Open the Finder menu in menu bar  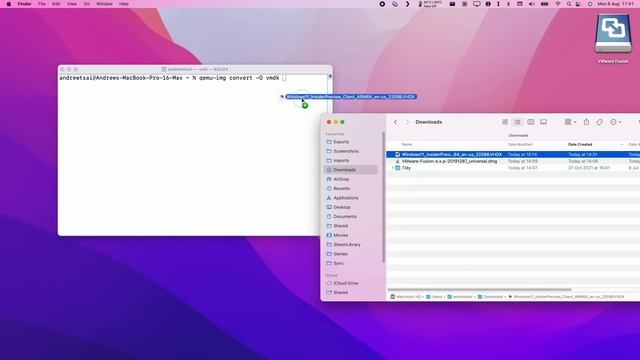24,4
